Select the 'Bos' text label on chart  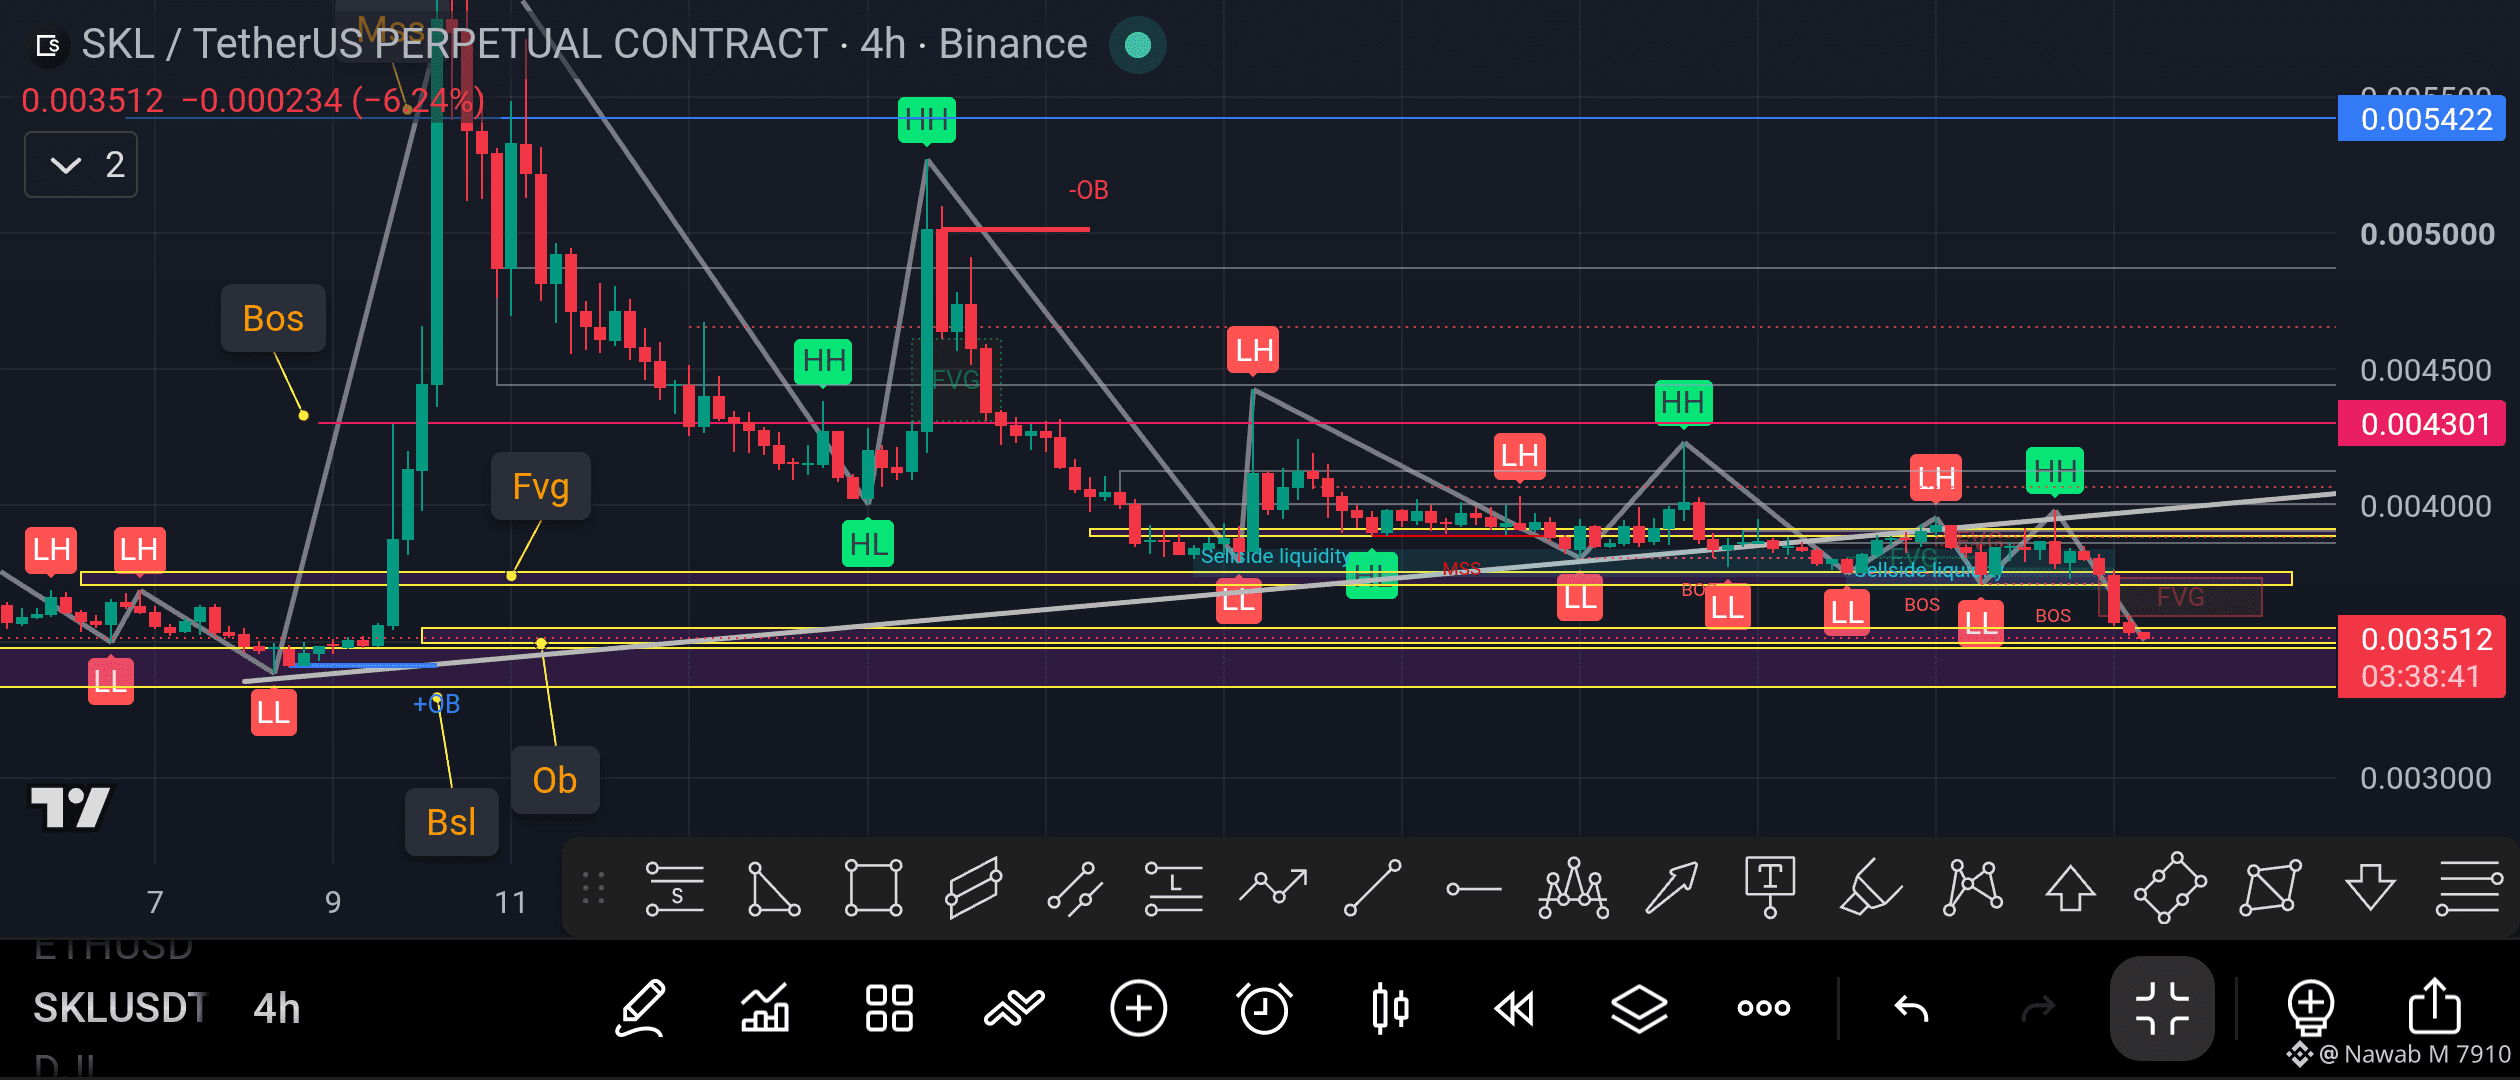click(x=273, y=318)
